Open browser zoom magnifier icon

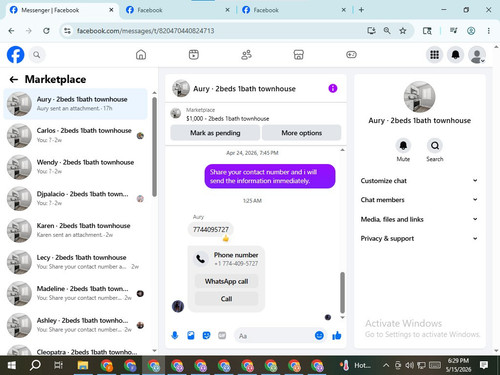(387, 31)
